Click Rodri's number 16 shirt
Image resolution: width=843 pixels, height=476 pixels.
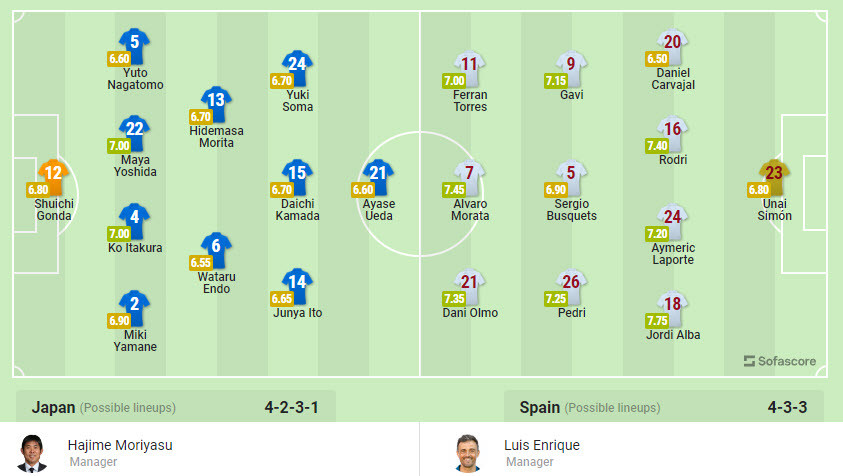pyautogui.click(x=673, y=130)
